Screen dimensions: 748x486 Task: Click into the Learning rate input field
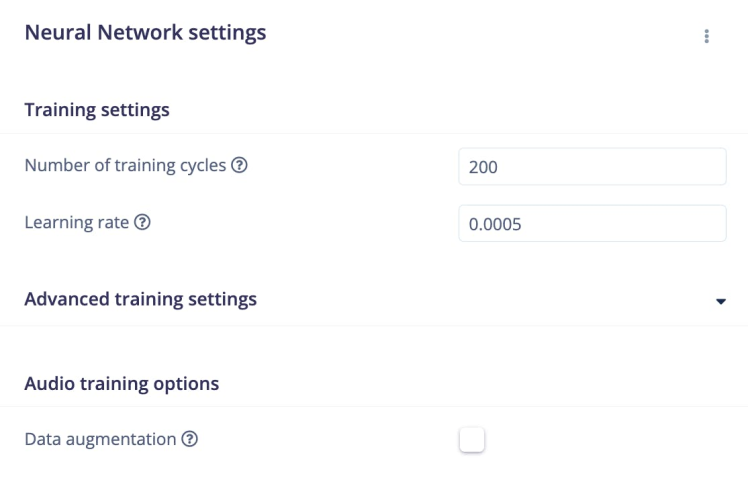point(592,224)
